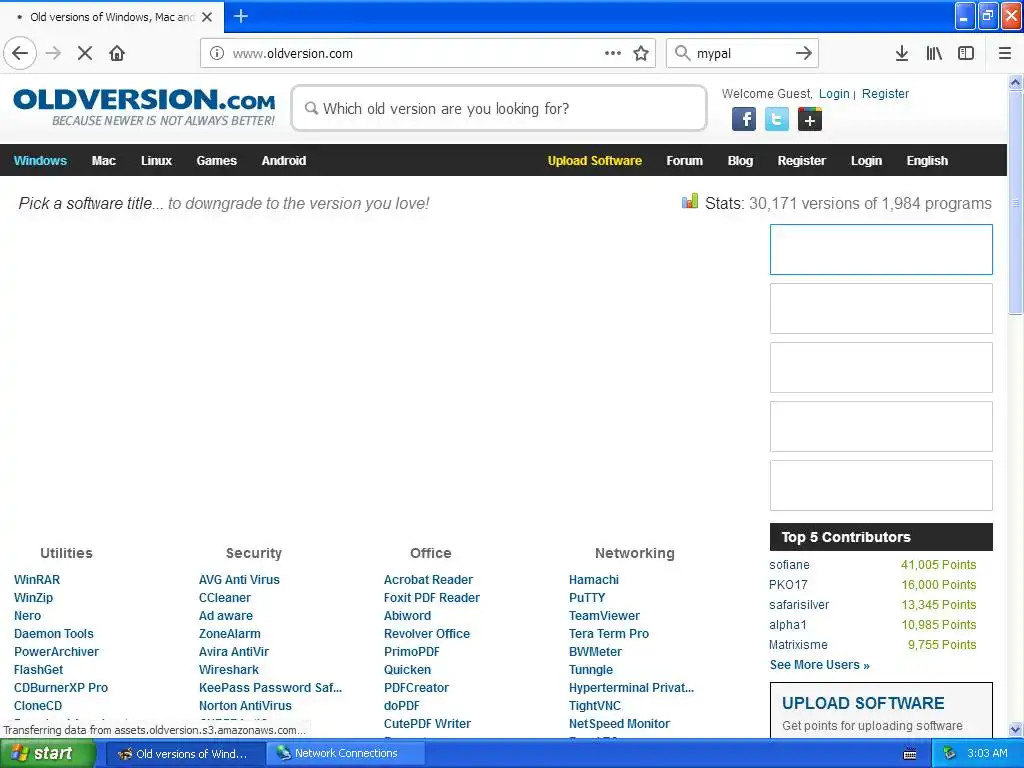Click the Stats bar chart icon
This screenshot has width=1024, height=768.
click(690, 202)
